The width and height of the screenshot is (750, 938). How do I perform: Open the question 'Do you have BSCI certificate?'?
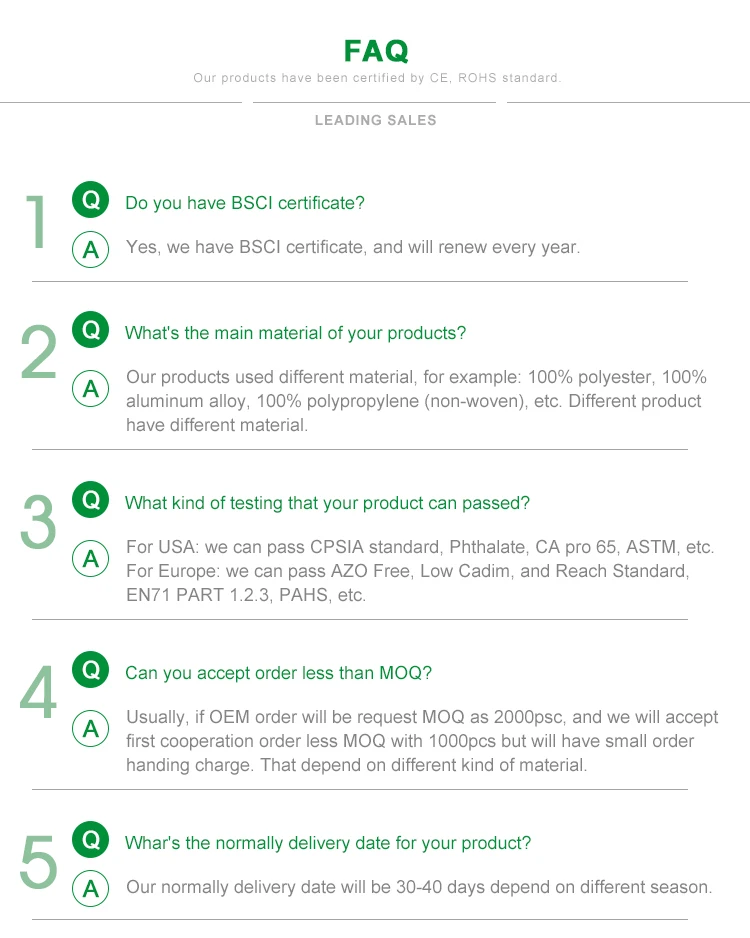tap(245, 203)
